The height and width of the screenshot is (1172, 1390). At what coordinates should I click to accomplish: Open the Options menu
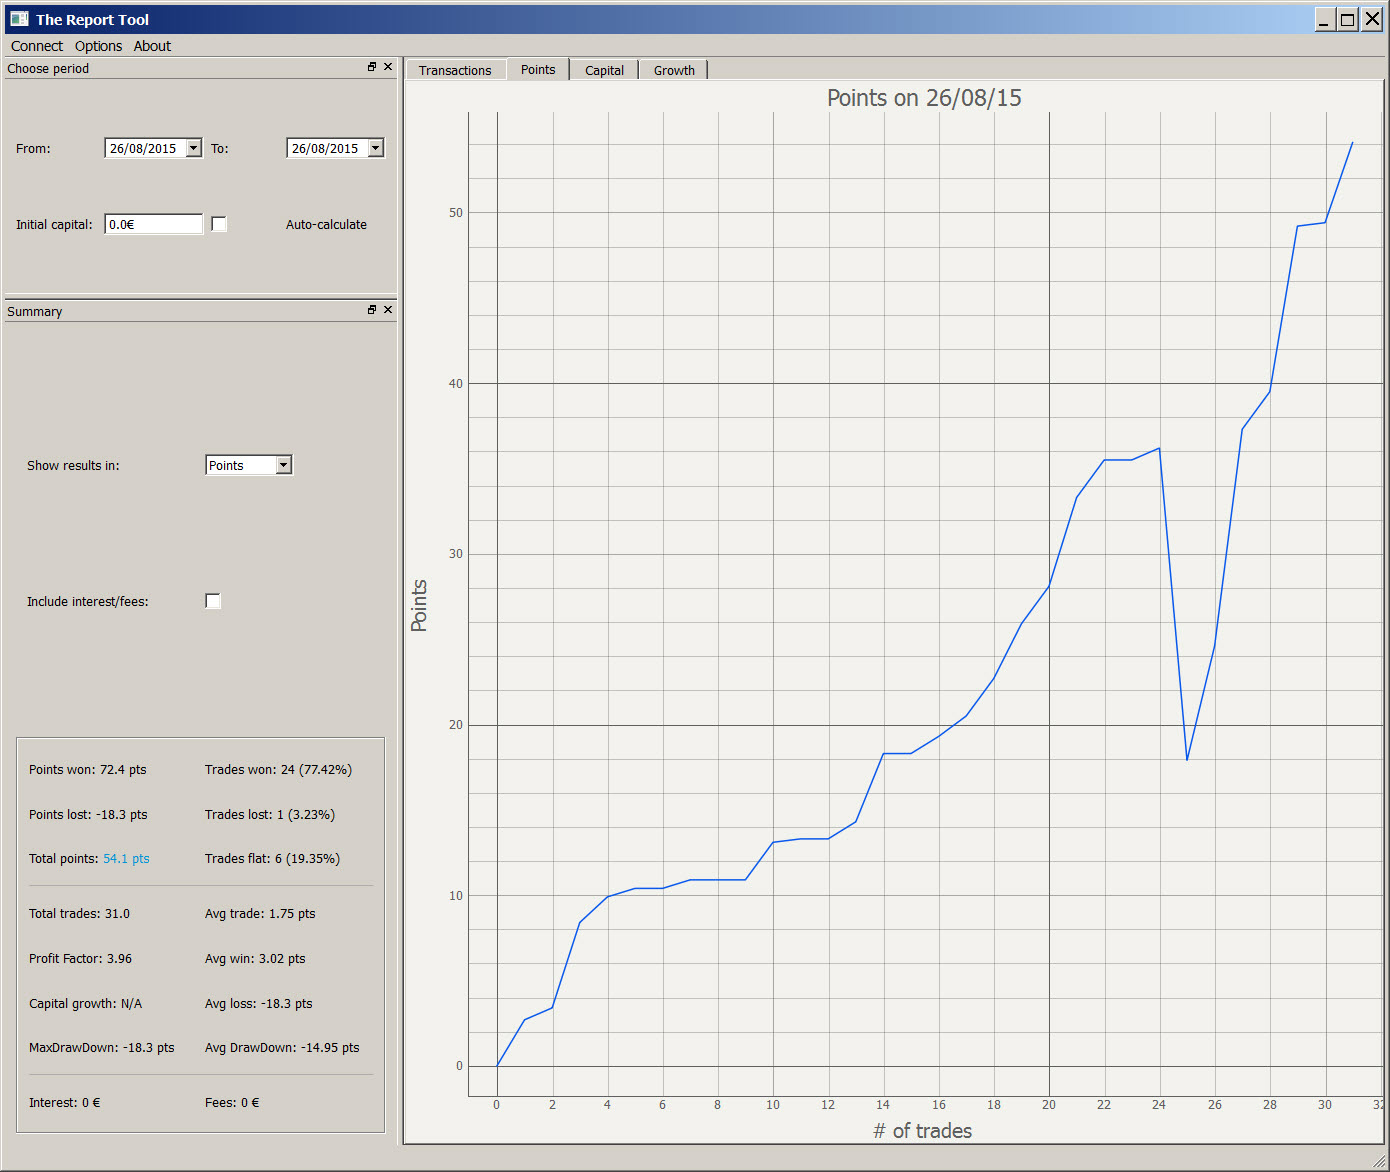point(98,46)
